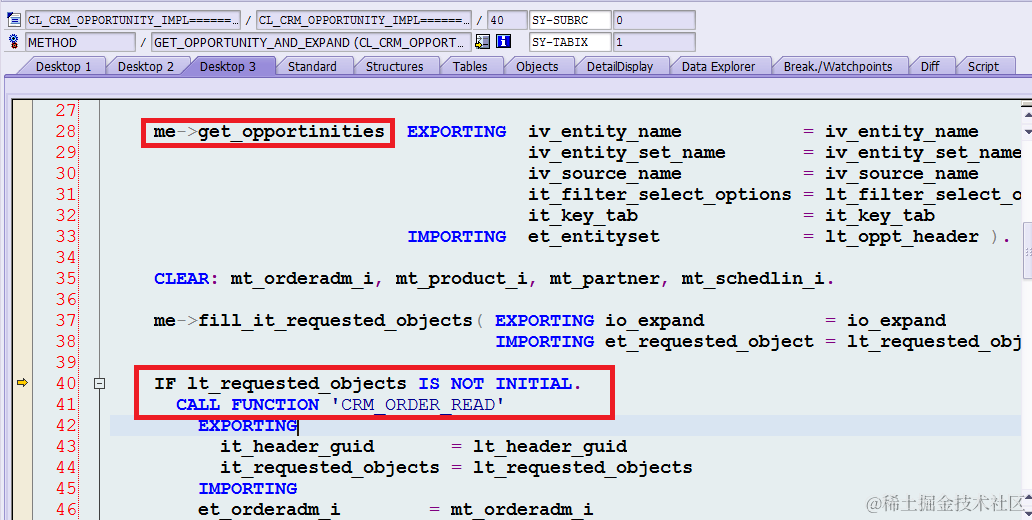Click lt_oppt_header on line 33
Viewport: 1032px width, 520px height.
[902, 236]
